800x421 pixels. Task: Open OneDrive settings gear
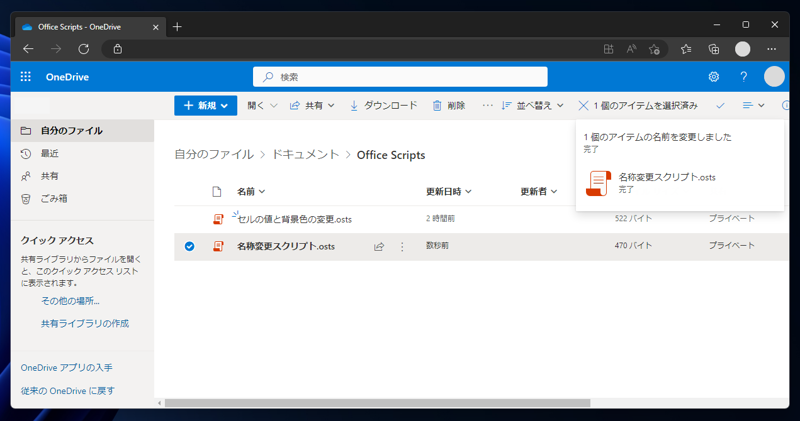[x=714, y=77]
